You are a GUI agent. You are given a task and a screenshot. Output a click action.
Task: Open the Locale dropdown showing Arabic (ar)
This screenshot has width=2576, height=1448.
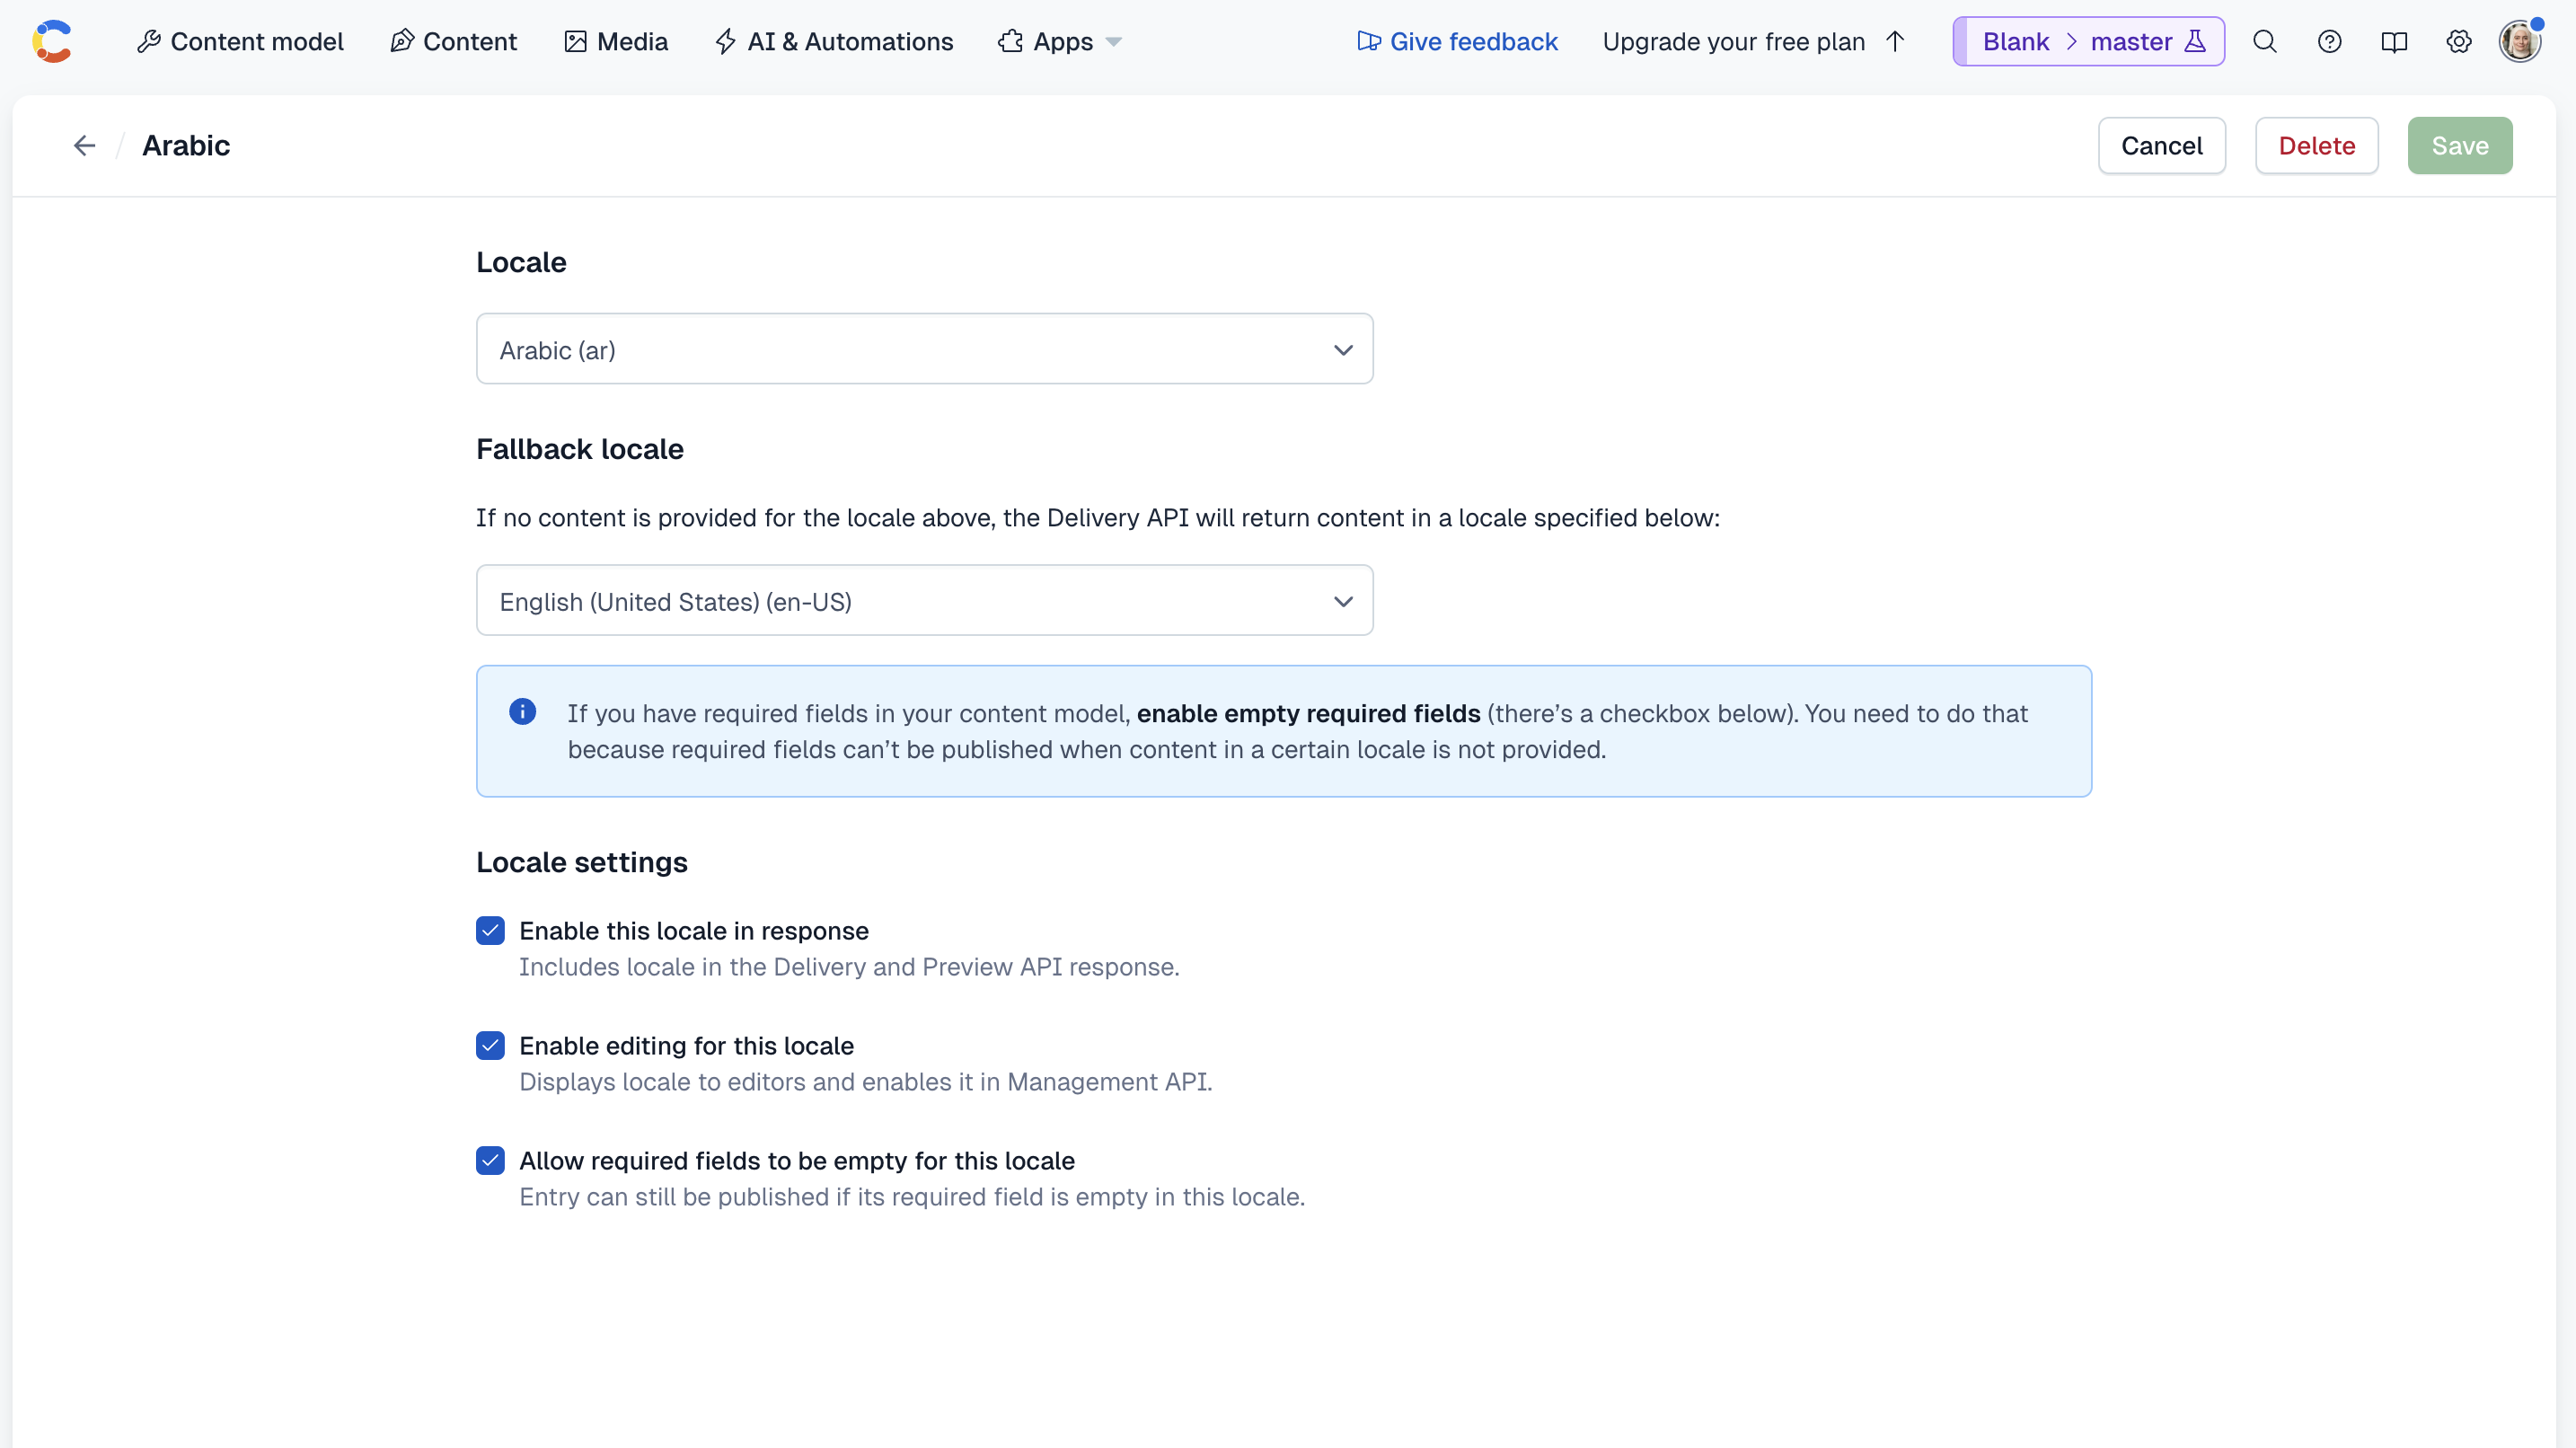[x=924, y=349]
